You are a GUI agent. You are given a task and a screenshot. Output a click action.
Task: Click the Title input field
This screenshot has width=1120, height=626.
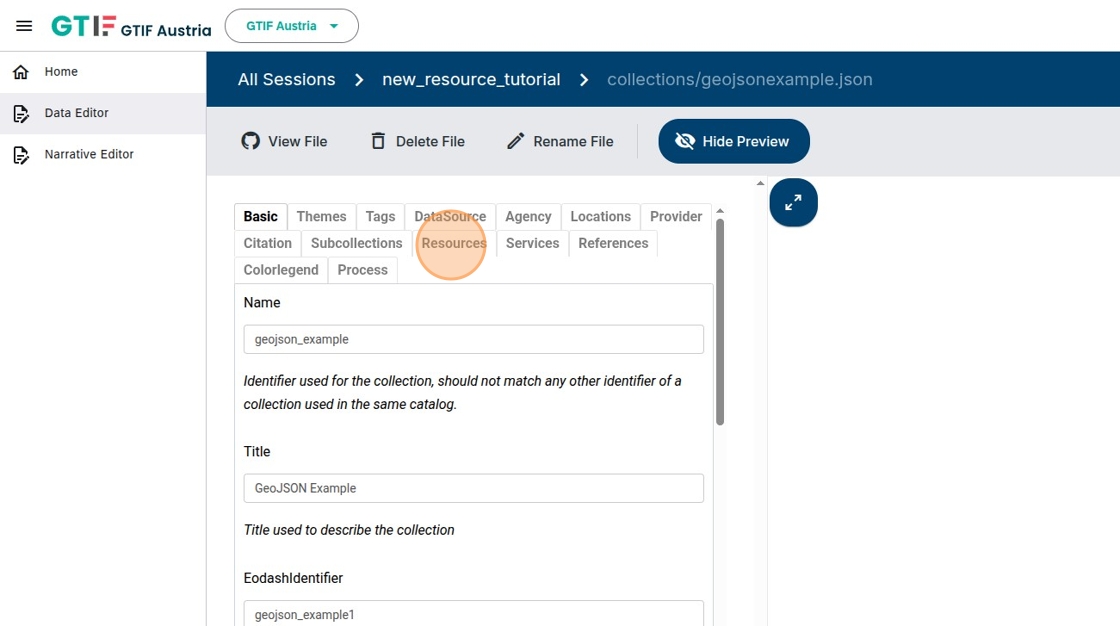(x=474, y=488)
